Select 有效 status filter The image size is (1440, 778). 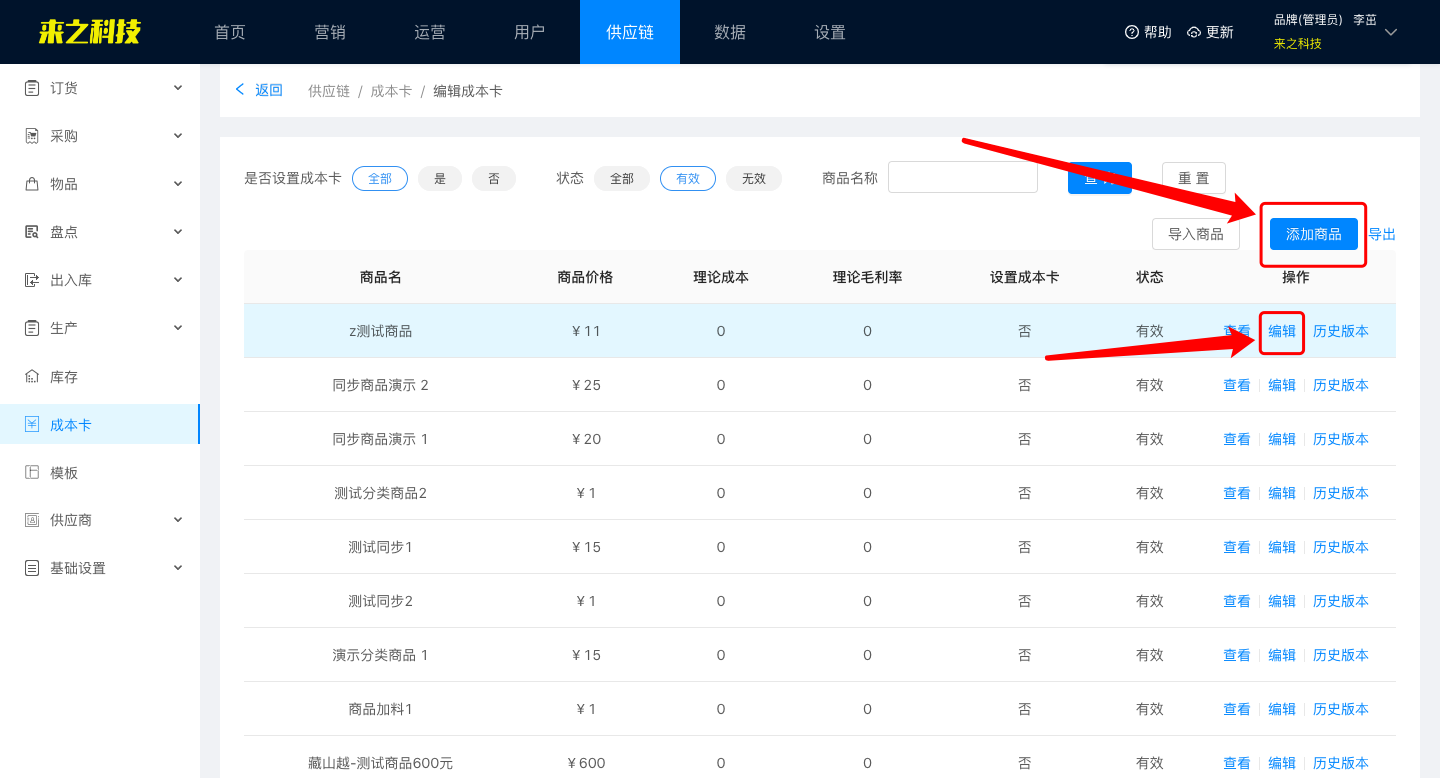click(x=688, y=178)
